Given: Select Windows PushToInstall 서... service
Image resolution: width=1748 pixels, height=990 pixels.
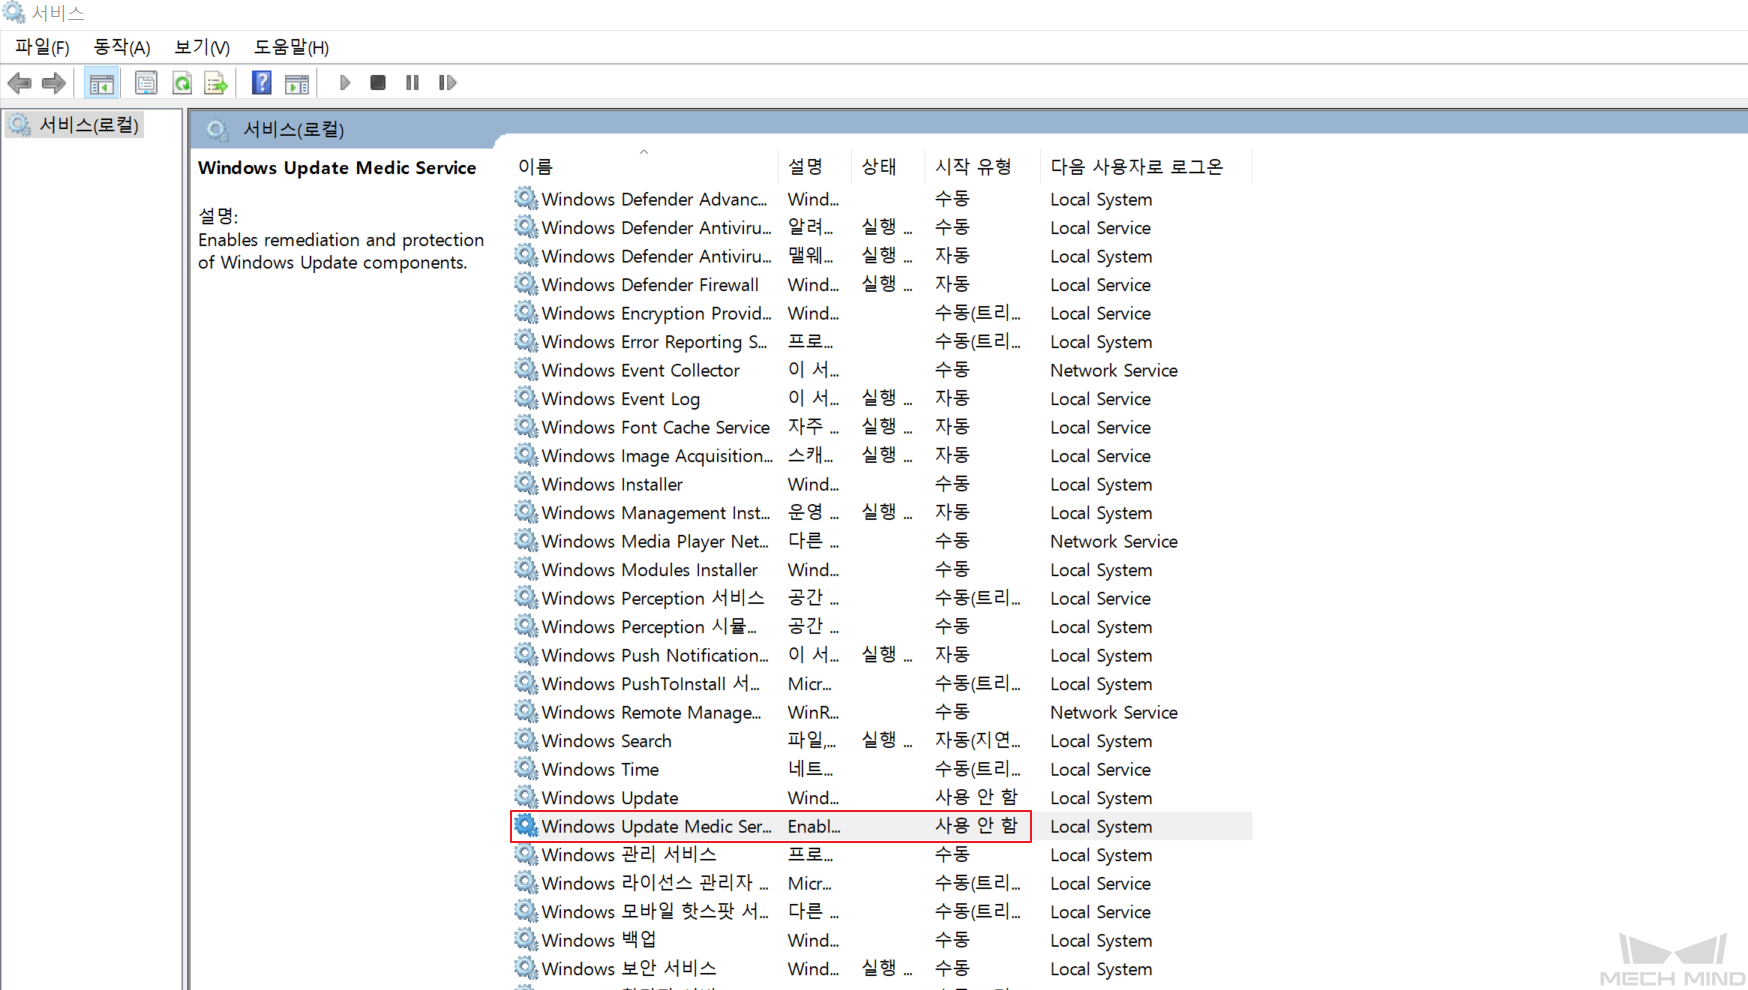Looking at the screenshot, I should tap(881, 683).
